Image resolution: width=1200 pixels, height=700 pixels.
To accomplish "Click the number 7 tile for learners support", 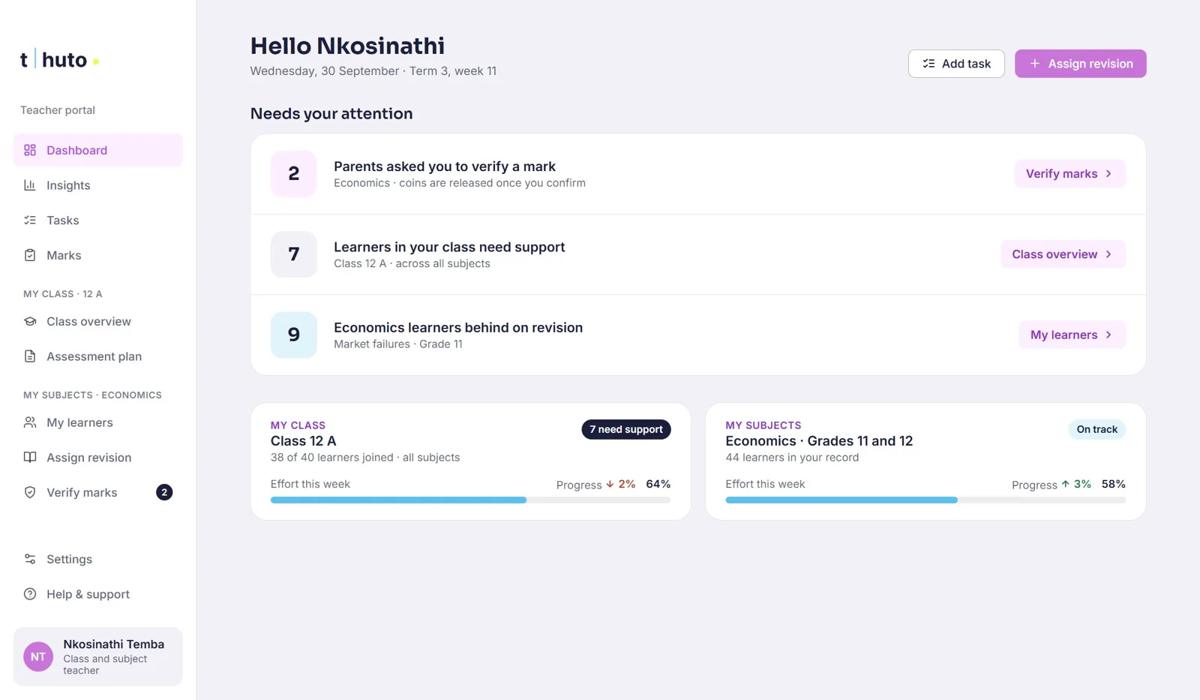I will (294, 254).
